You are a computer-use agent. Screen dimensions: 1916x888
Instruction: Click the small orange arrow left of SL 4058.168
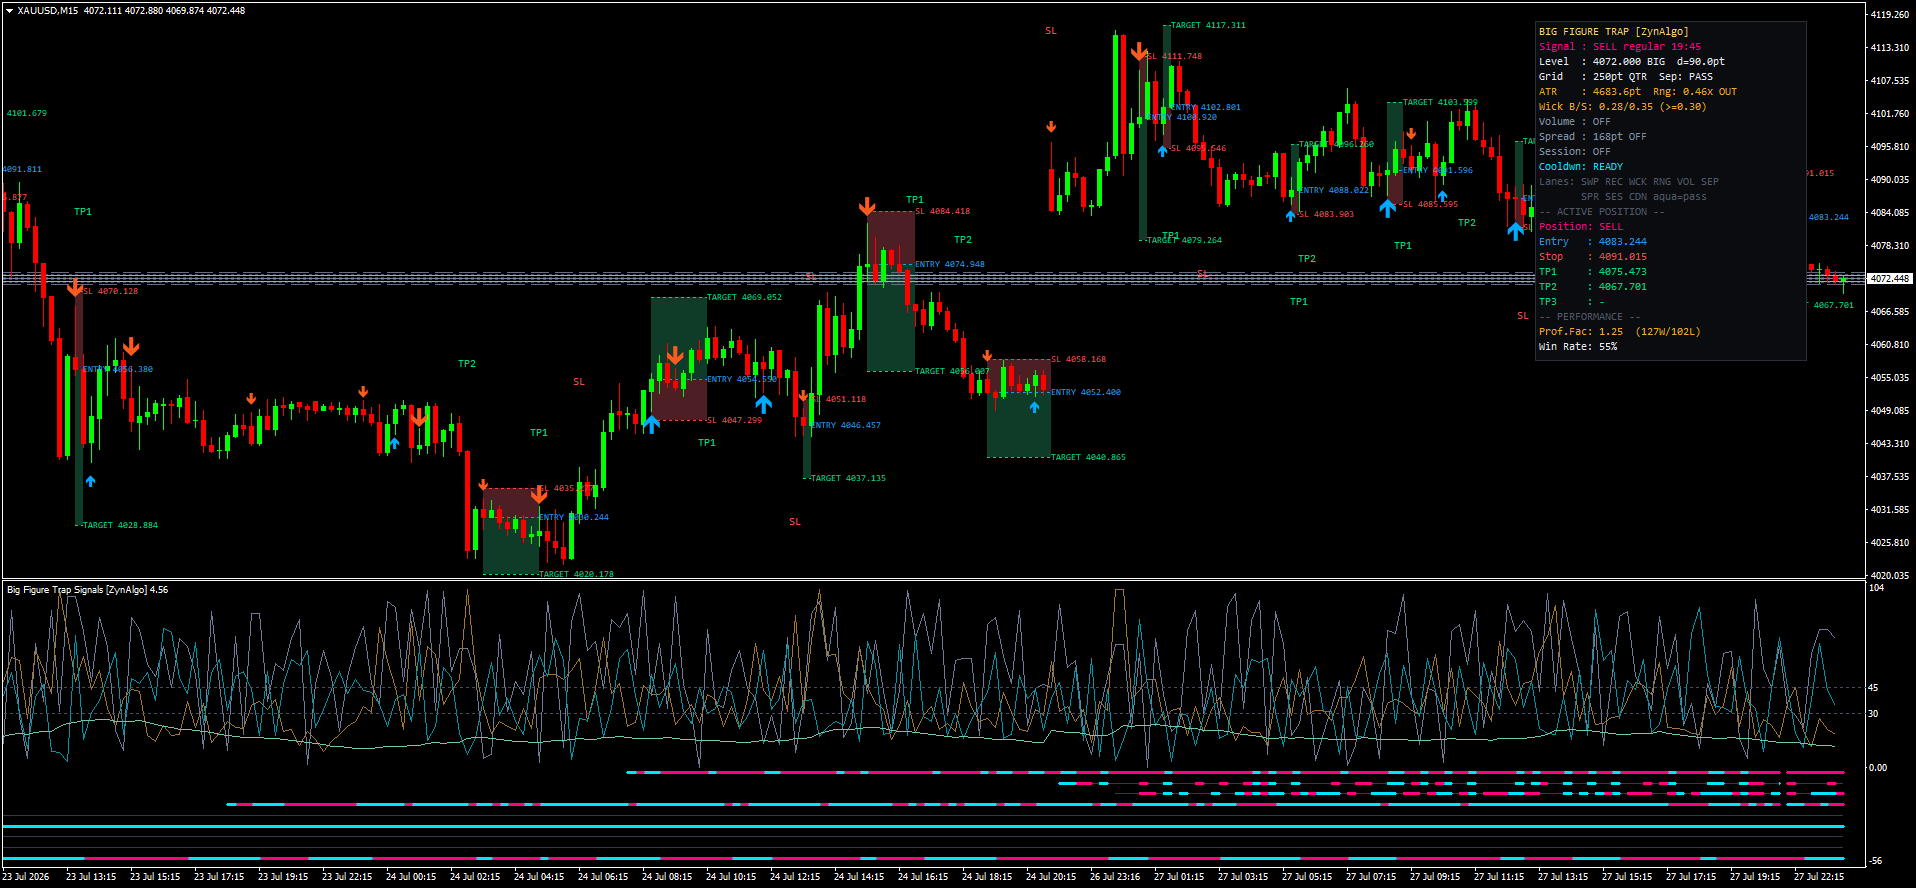(987, 356)
